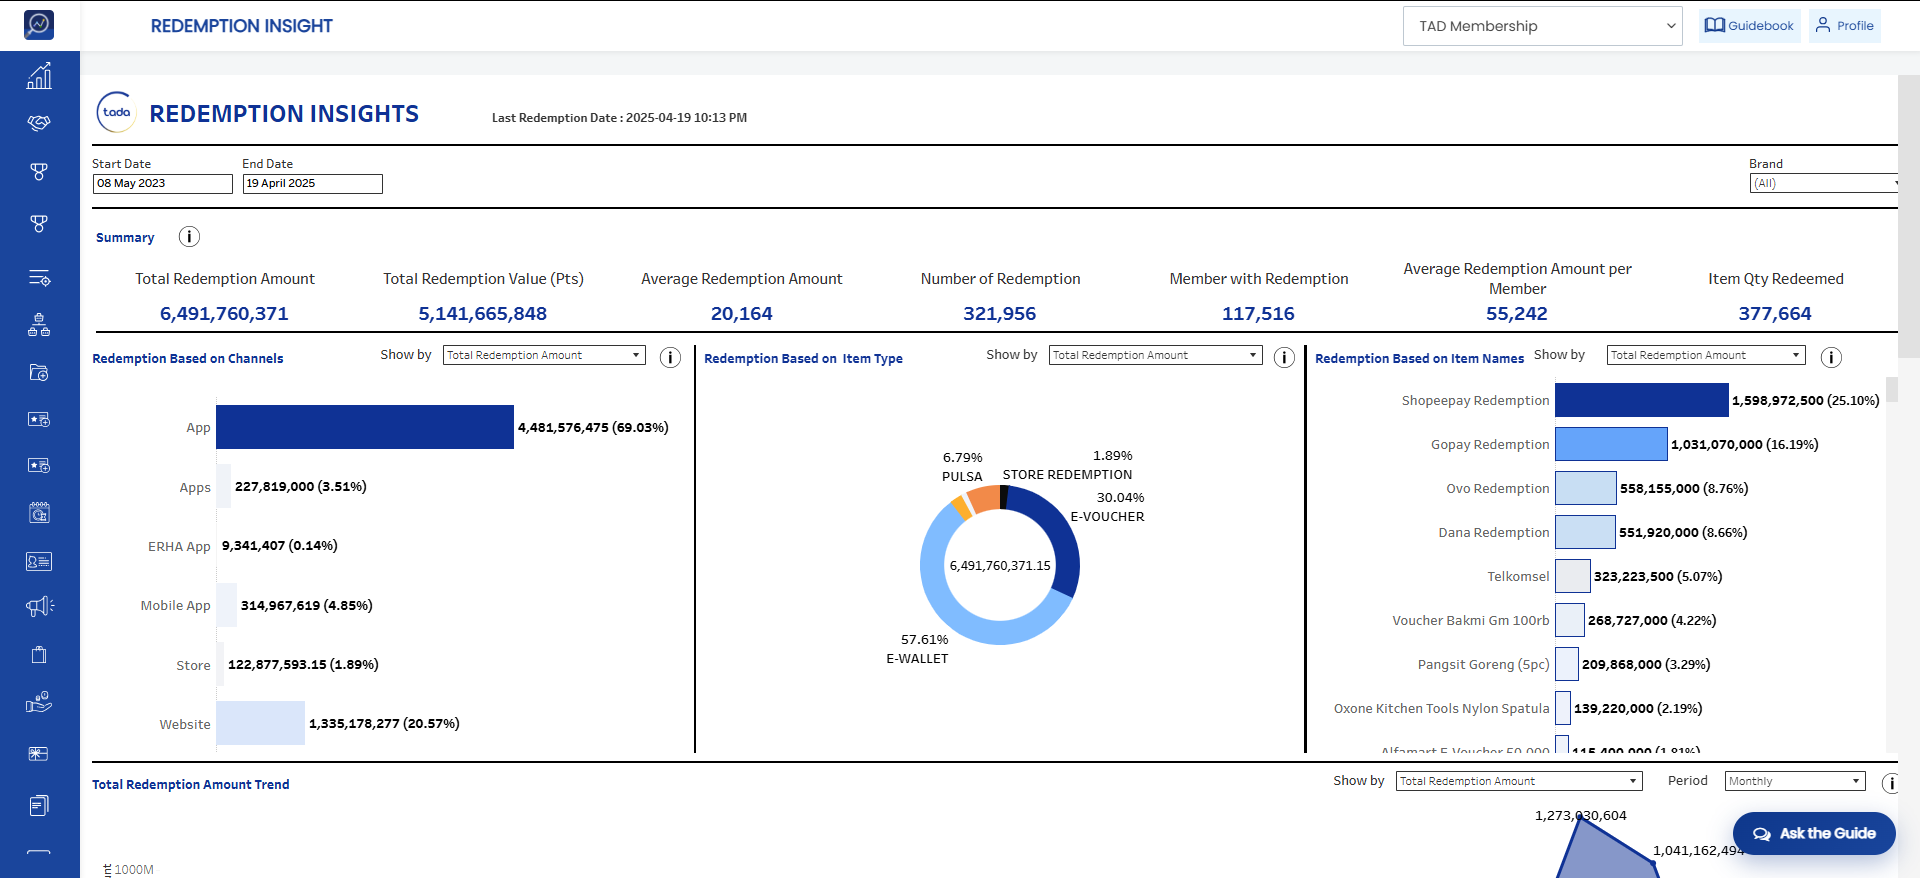Open Show by dropdown for Item Type
The height and width of the screenshot is (878, 1920).
click(x=1155, y=355)
